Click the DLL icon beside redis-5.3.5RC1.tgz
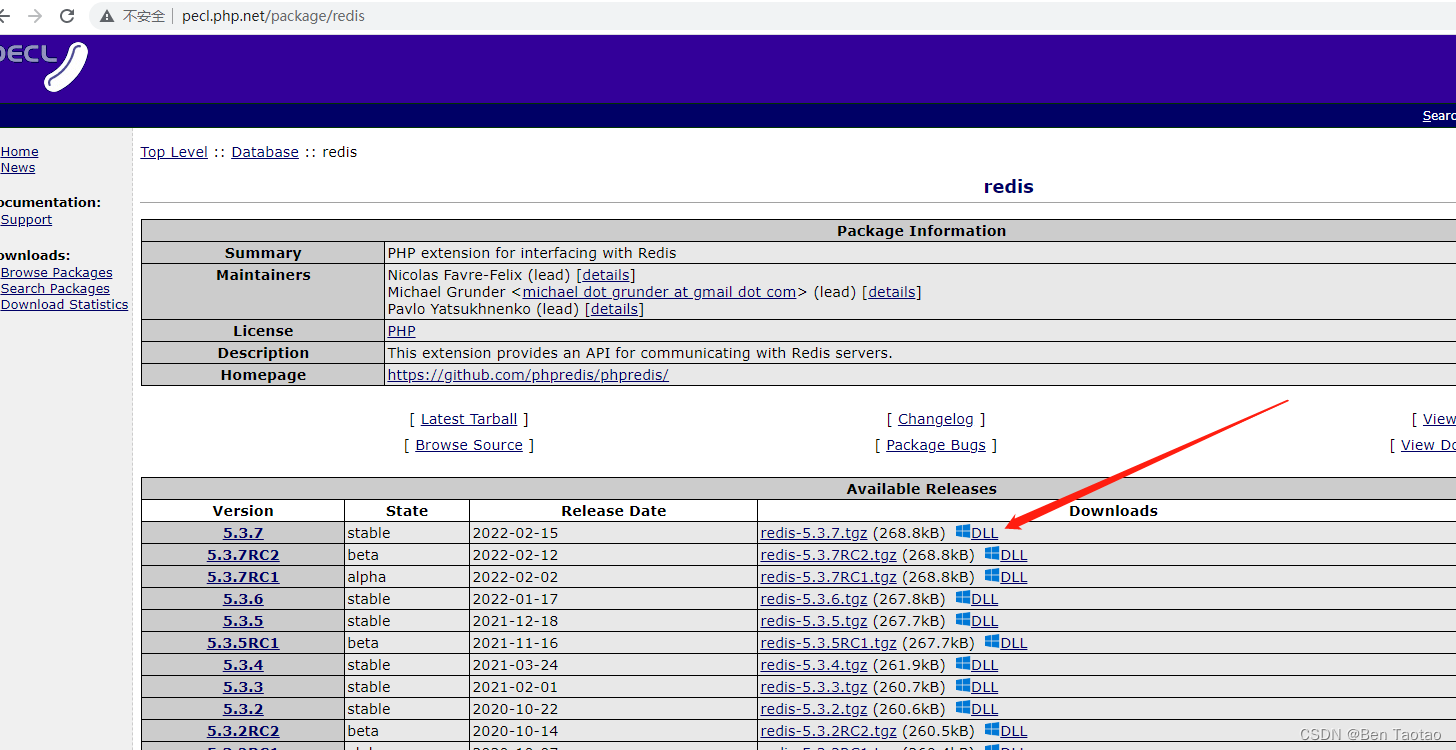The height and width of the screenshot is (750, 1456). (1006, 642)
